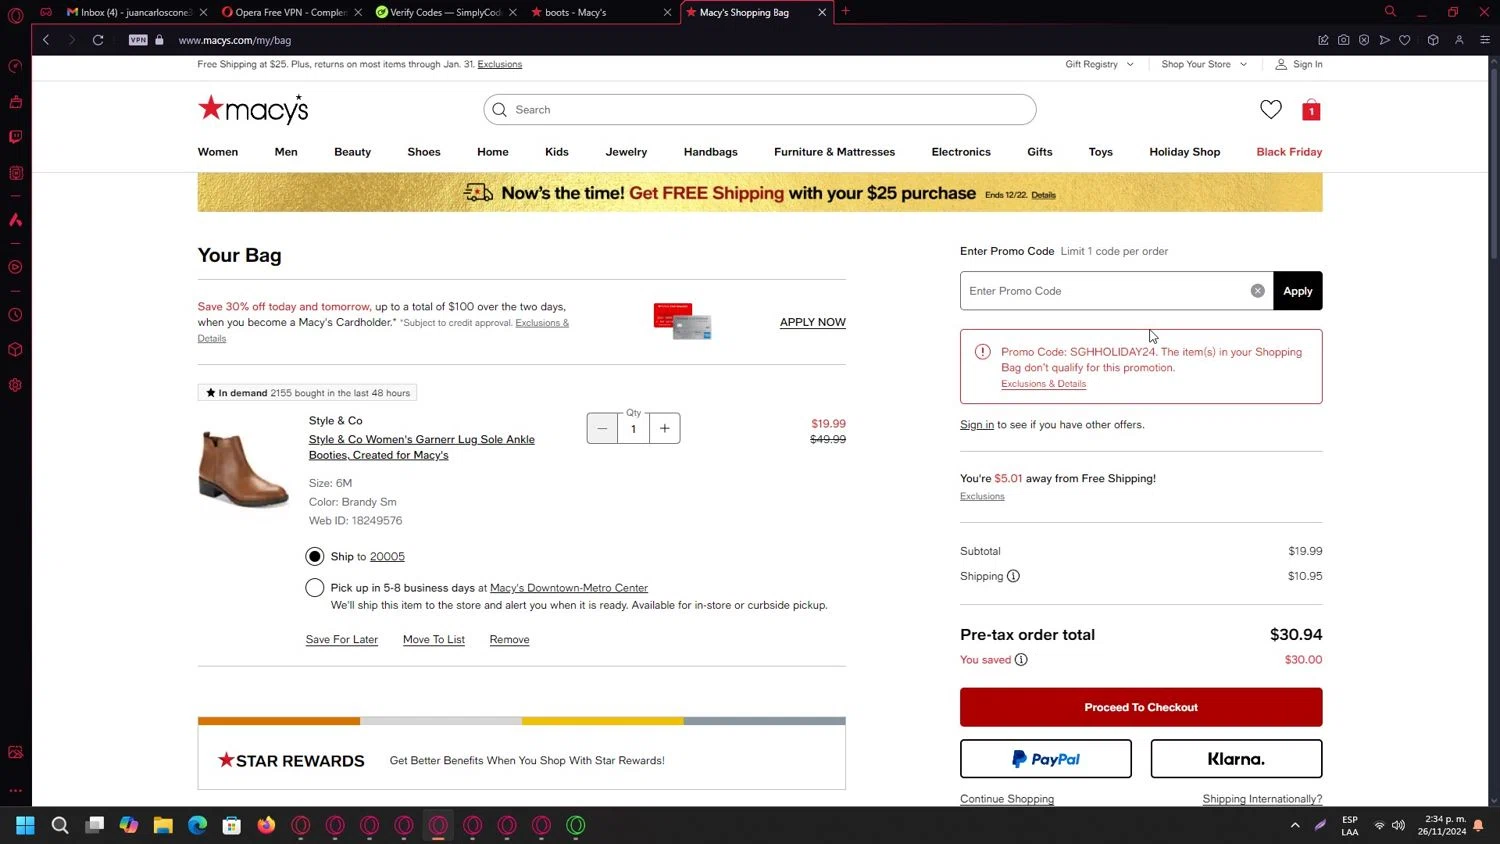Decrease item quantity with minus
Image resolution: width=1500 pixels, height=844 pixels.
pos(602,428)
